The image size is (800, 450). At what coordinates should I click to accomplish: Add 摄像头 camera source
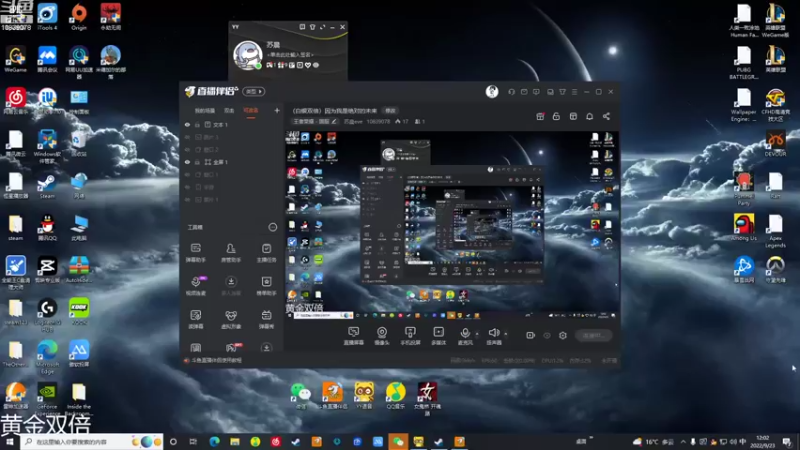coord(382,336)
